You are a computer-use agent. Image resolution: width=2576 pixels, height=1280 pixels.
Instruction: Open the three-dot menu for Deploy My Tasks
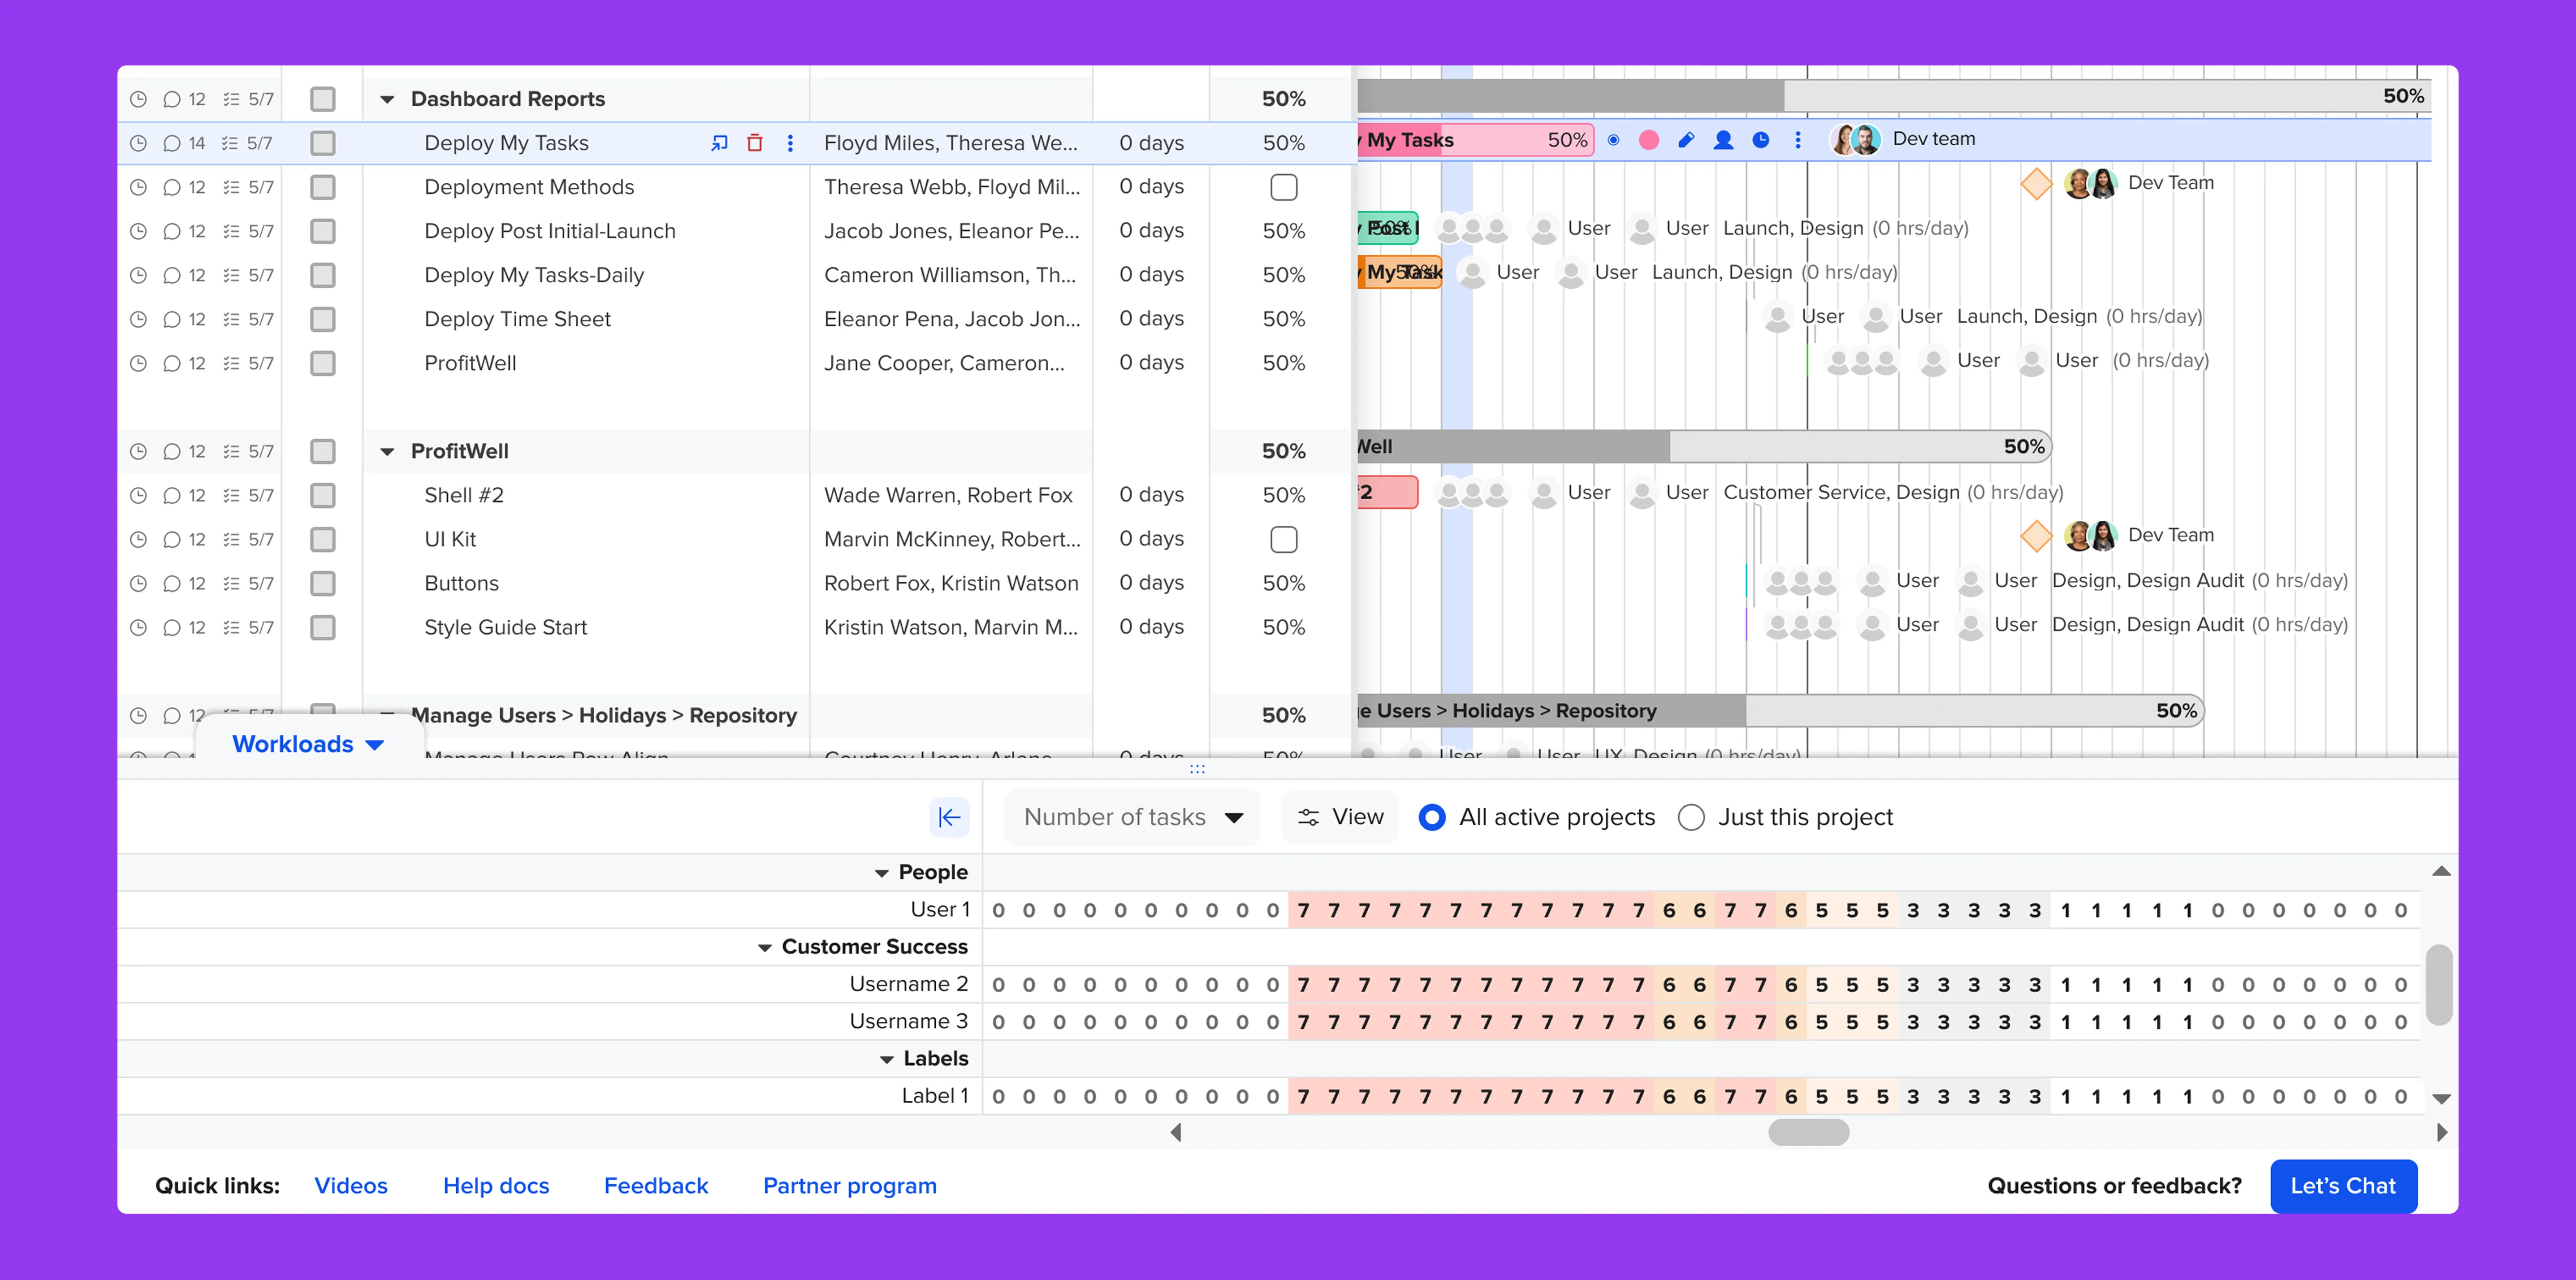pyautogui.click(x=790, y=143)
